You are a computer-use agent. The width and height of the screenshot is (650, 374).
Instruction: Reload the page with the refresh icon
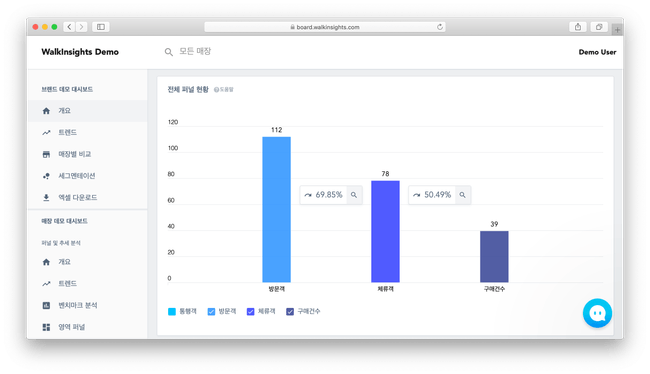(440, 27)
